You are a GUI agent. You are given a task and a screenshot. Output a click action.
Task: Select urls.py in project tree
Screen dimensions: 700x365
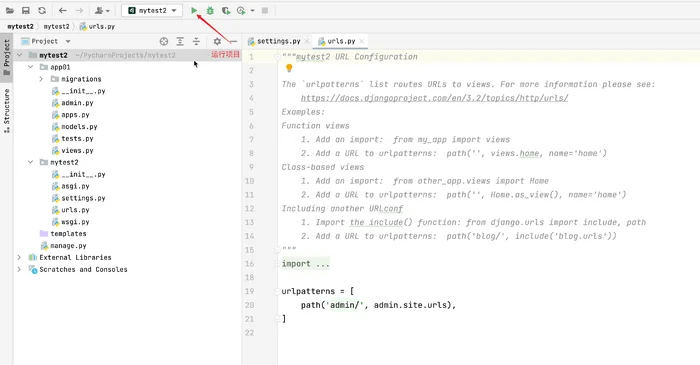point(71,210)
